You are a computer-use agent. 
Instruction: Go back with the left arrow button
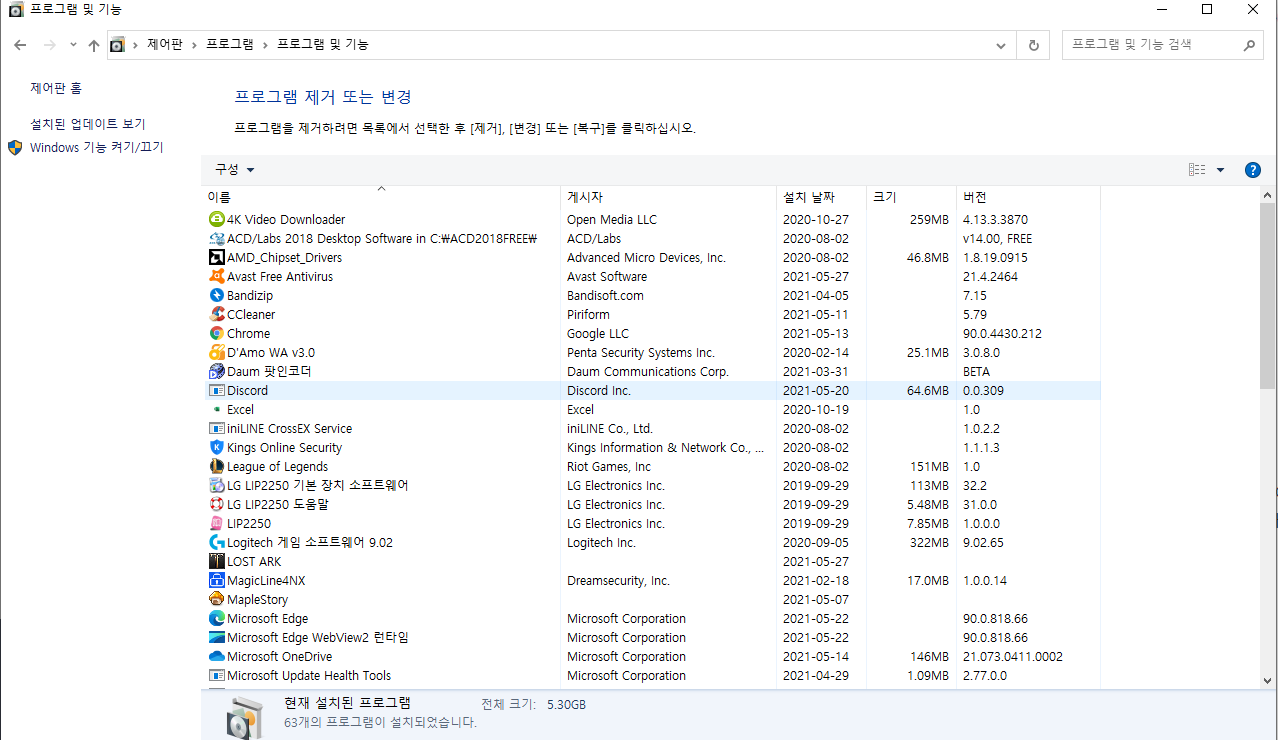[x=20, y=45]
